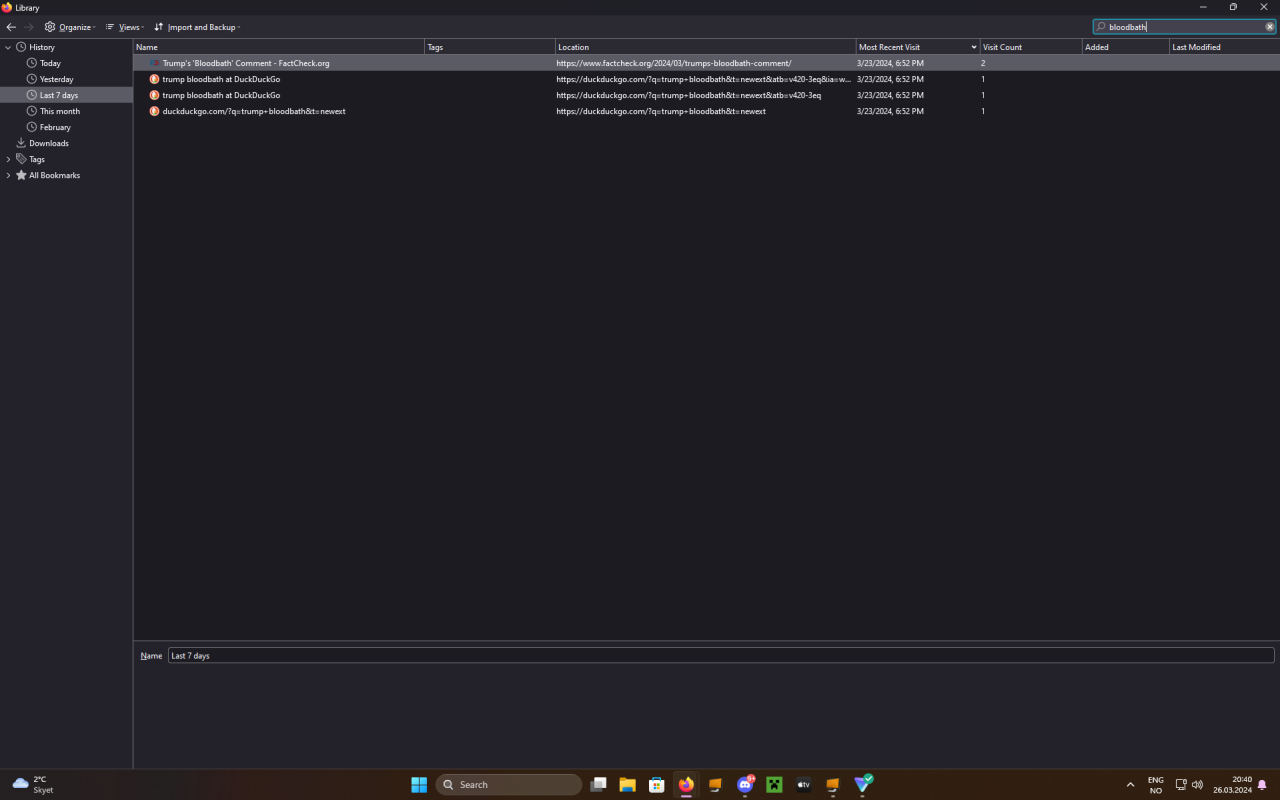Select This month in History sidebar
The height and width of the screenshot is (800, 1280).
pyautogui.click(x=59, y=111)
